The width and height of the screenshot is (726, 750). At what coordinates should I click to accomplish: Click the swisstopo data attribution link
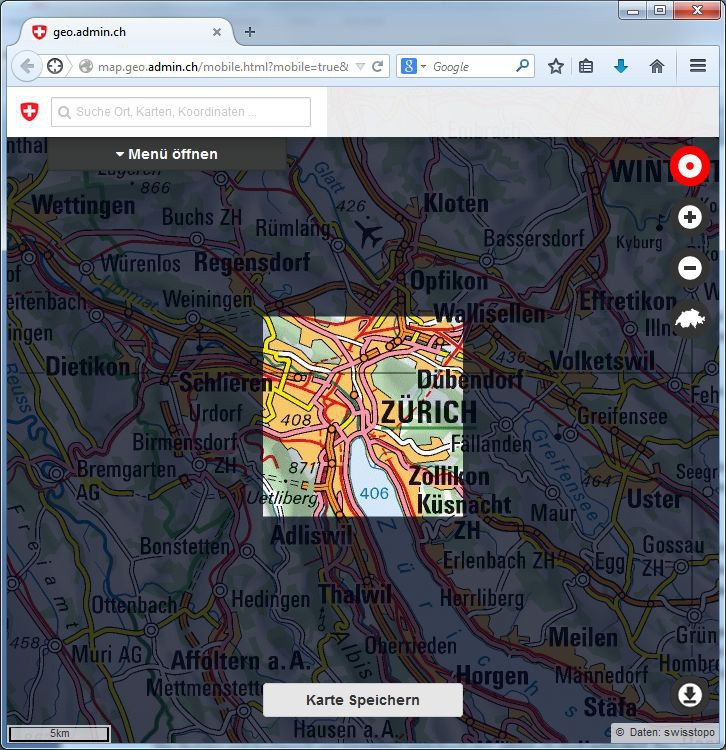[690, 733]
